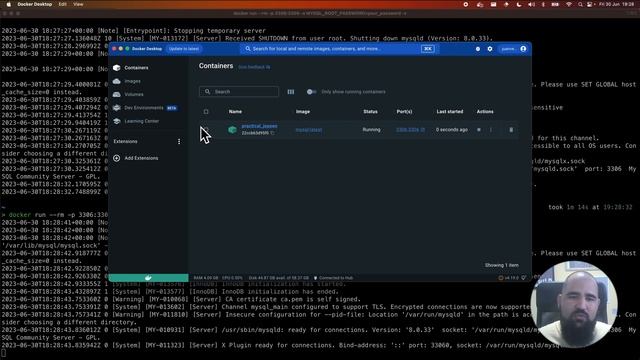Click the Do Not Disturb moon icon
The width and height of the screenshot is (640, 360).
tap(519, 4)
